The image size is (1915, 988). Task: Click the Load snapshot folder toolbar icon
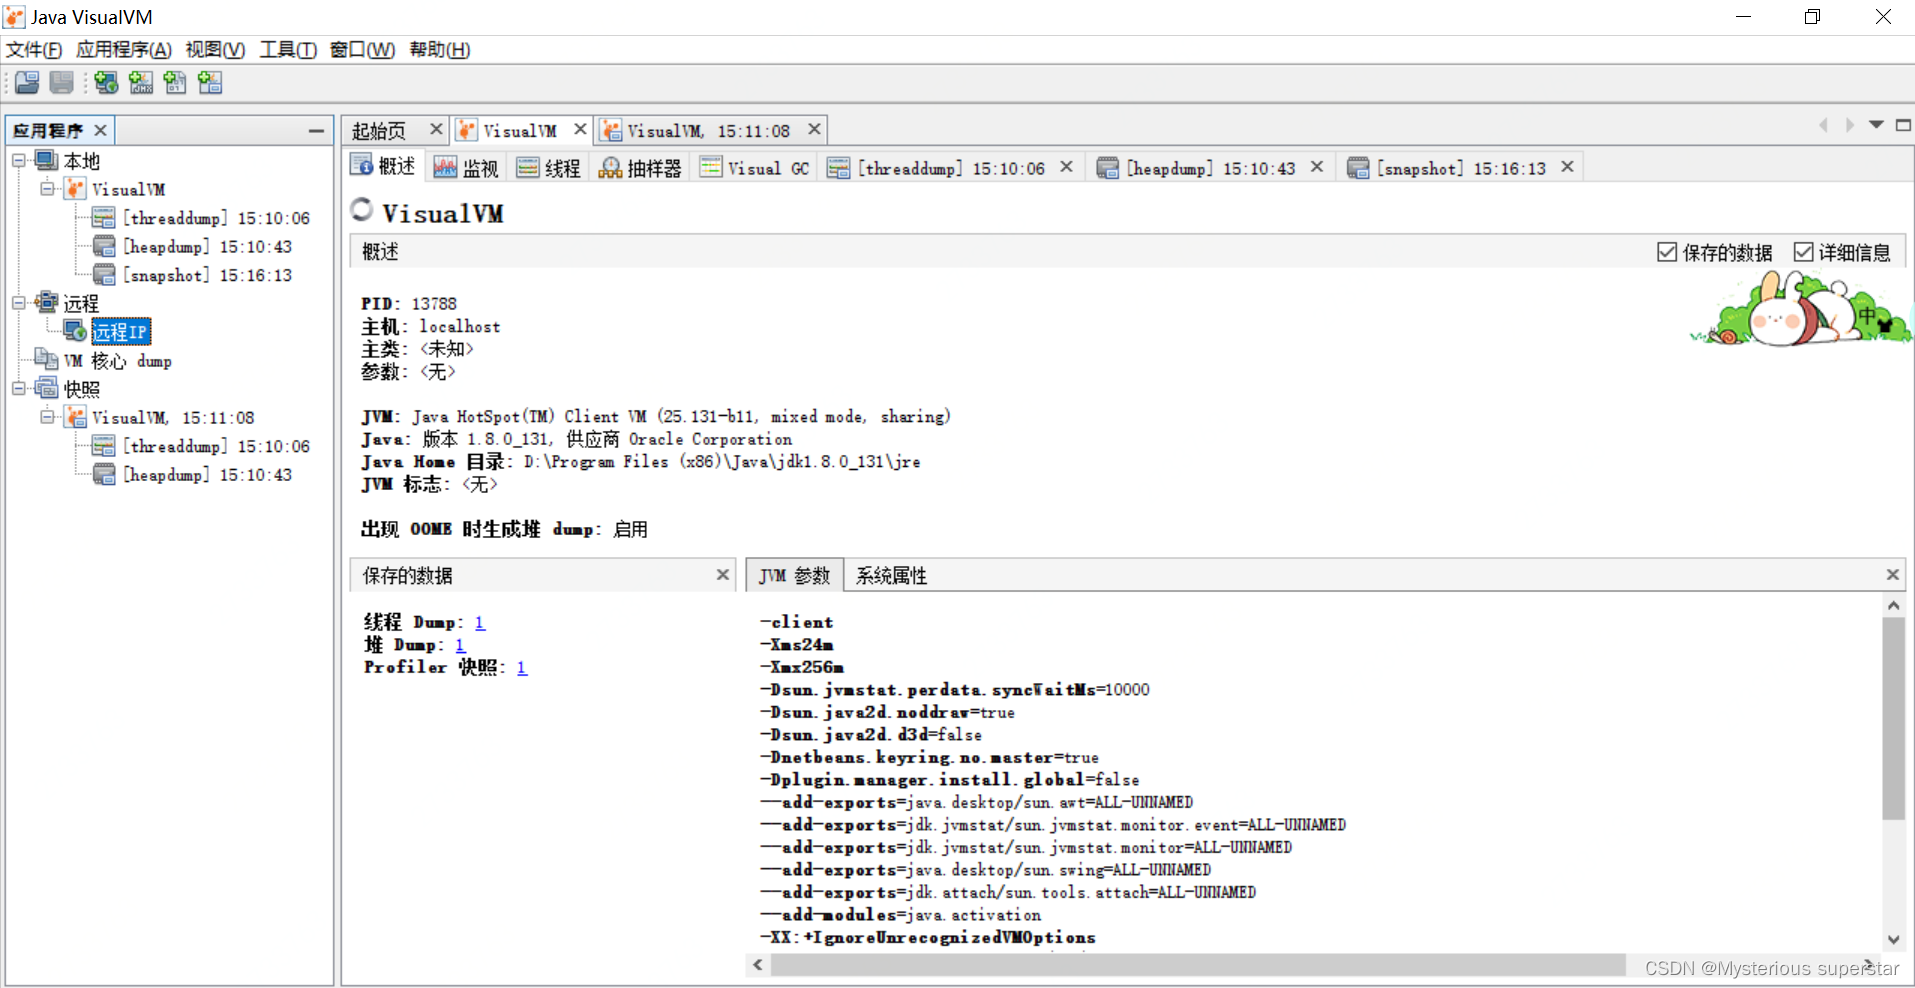(27, 83)
